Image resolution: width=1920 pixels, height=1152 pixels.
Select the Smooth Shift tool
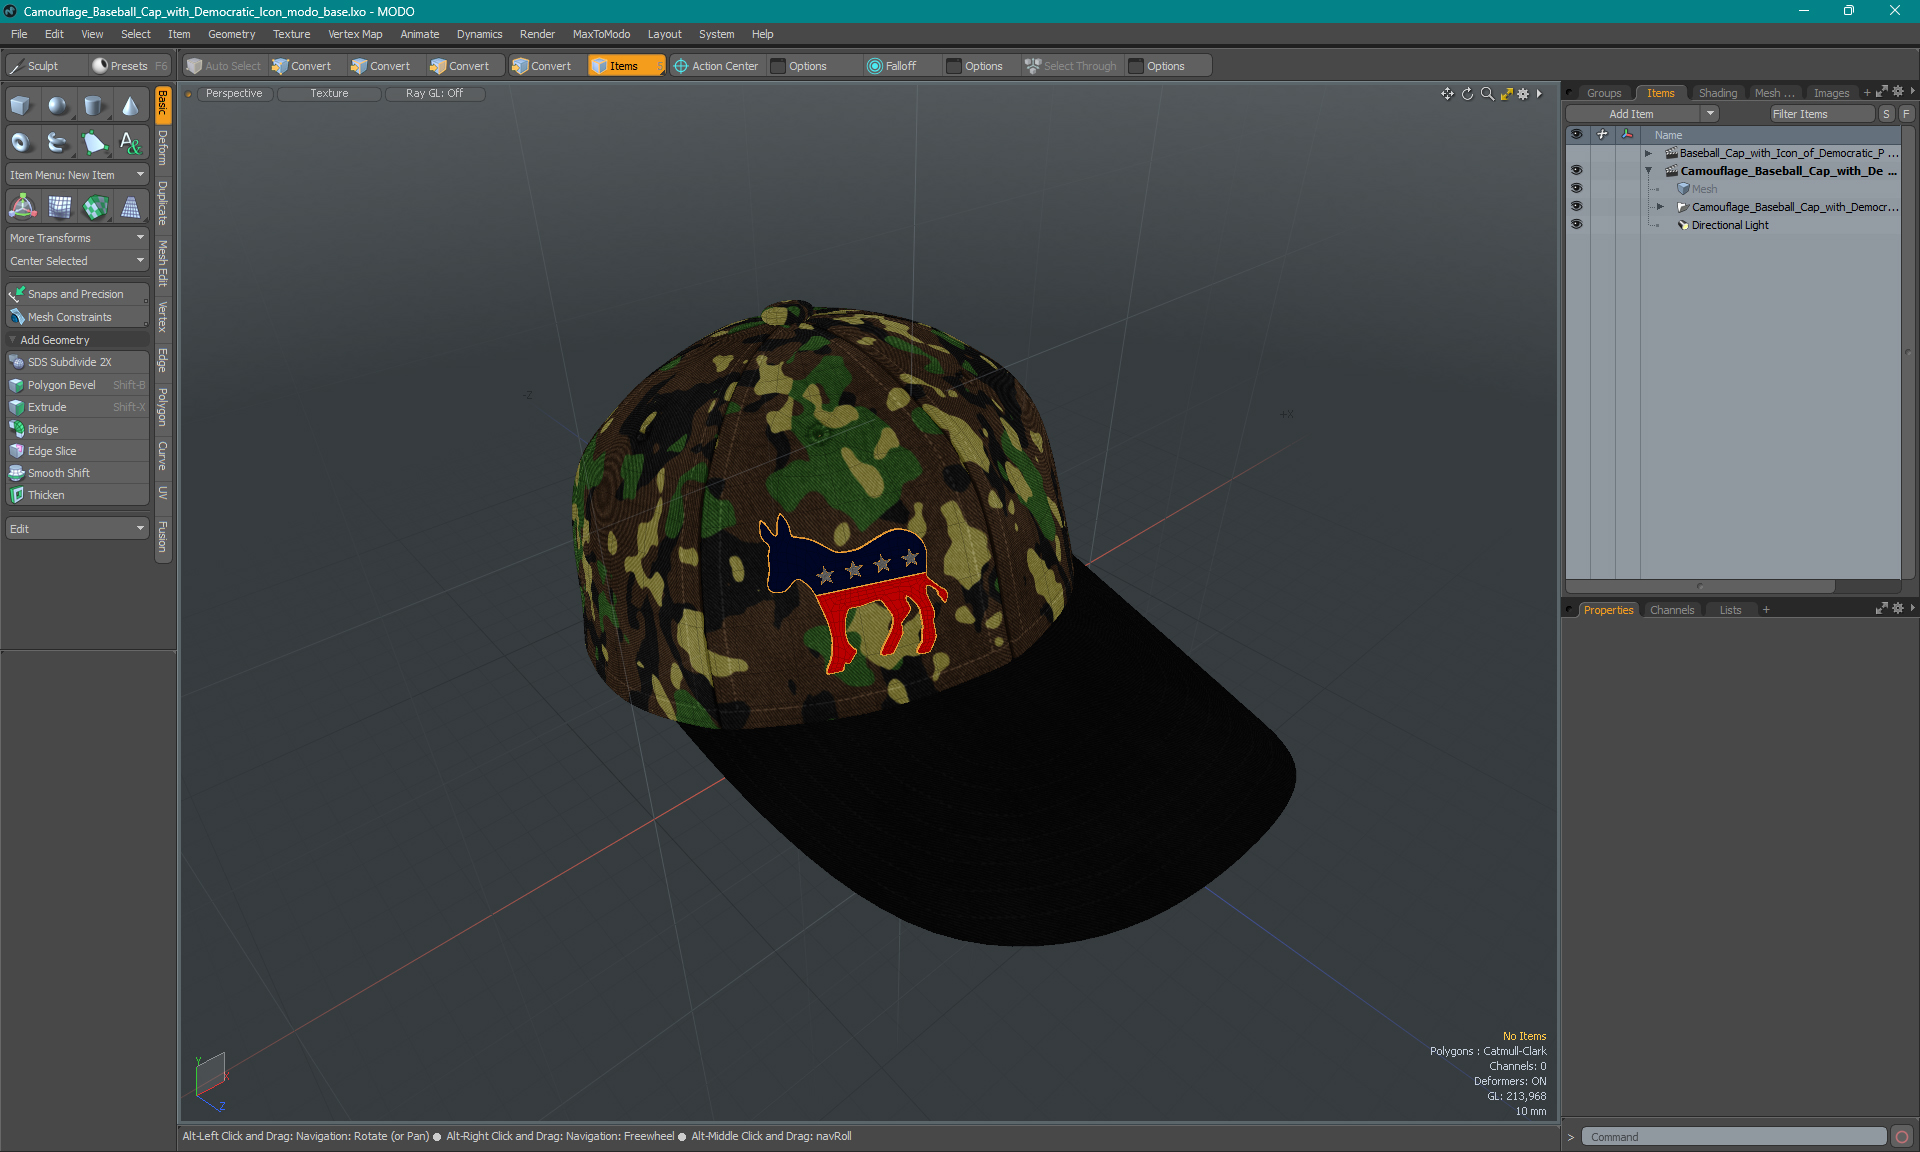click(x=78, y=473)
